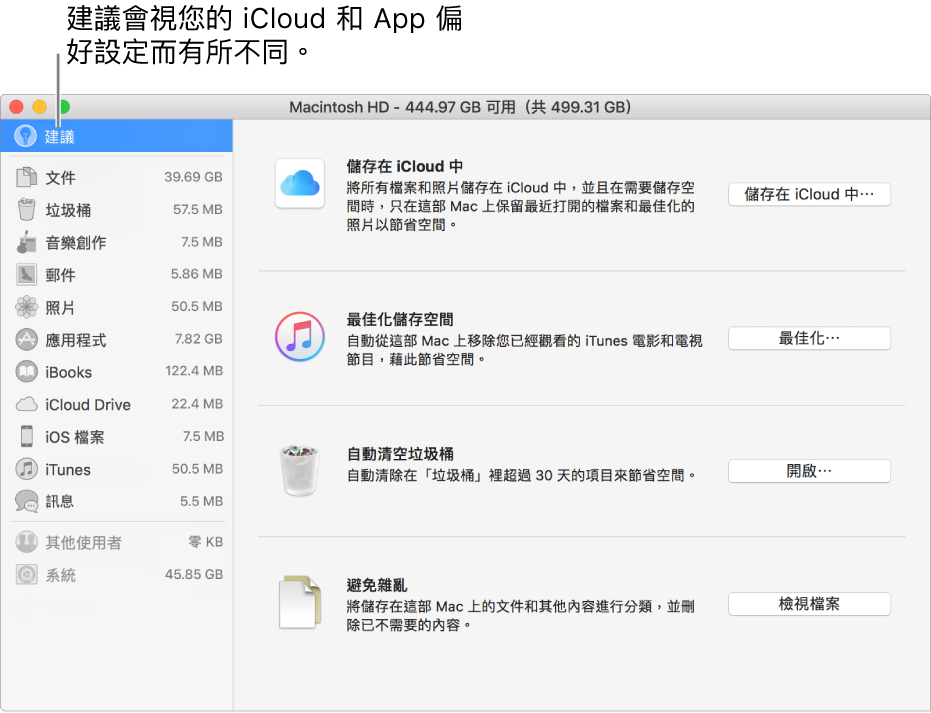Click the 照片 flower icon
This screenshot has height=713, width=931.
click(x=27, y=307)
